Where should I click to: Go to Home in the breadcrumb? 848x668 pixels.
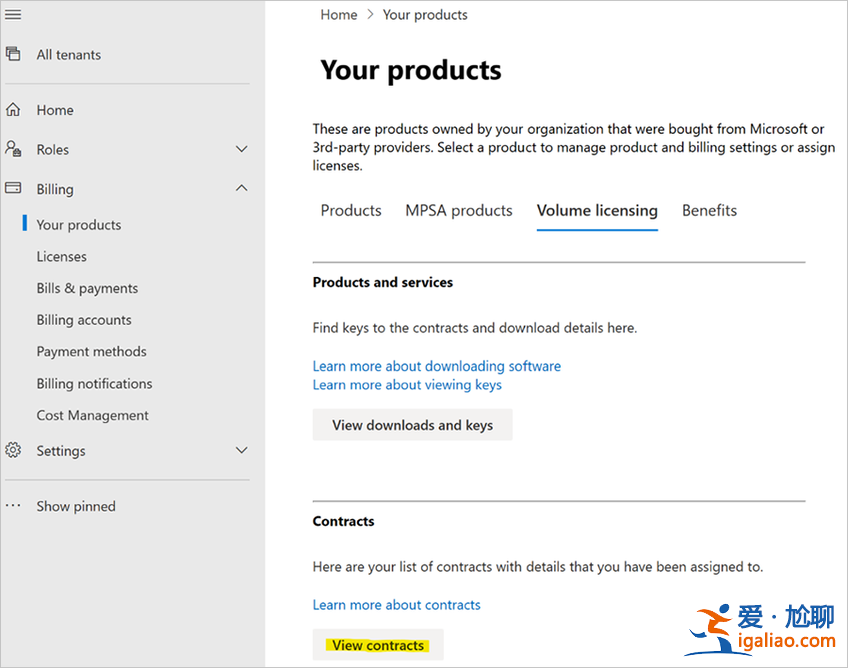(338, 15)
